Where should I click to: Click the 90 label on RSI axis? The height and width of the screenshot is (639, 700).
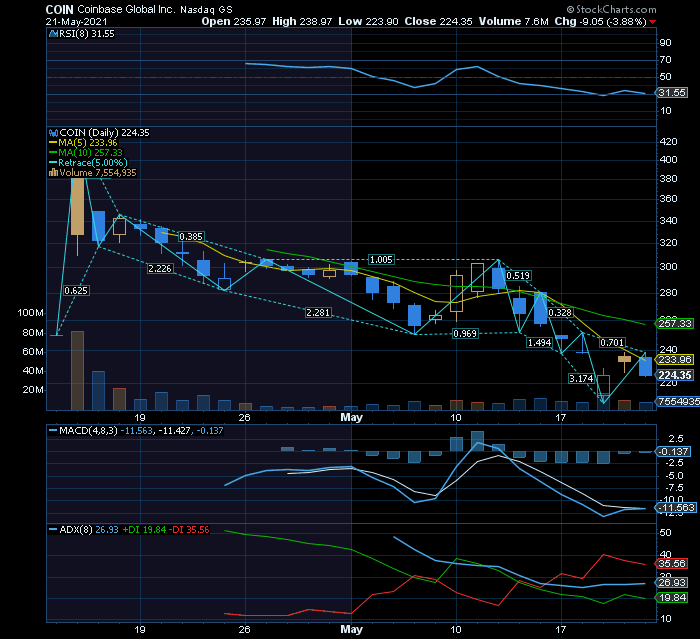[x=666, y=42]
